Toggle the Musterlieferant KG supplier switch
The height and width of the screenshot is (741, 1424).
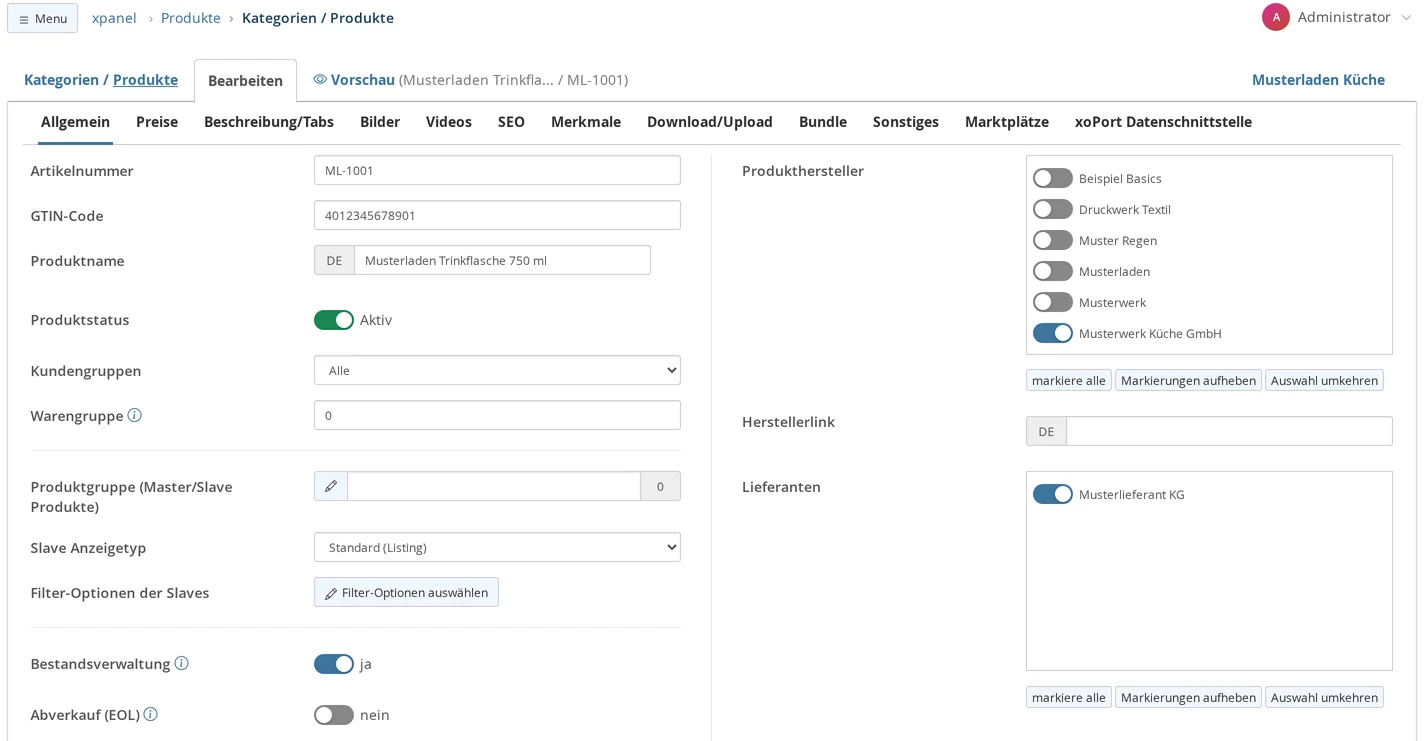(1053, 494)
